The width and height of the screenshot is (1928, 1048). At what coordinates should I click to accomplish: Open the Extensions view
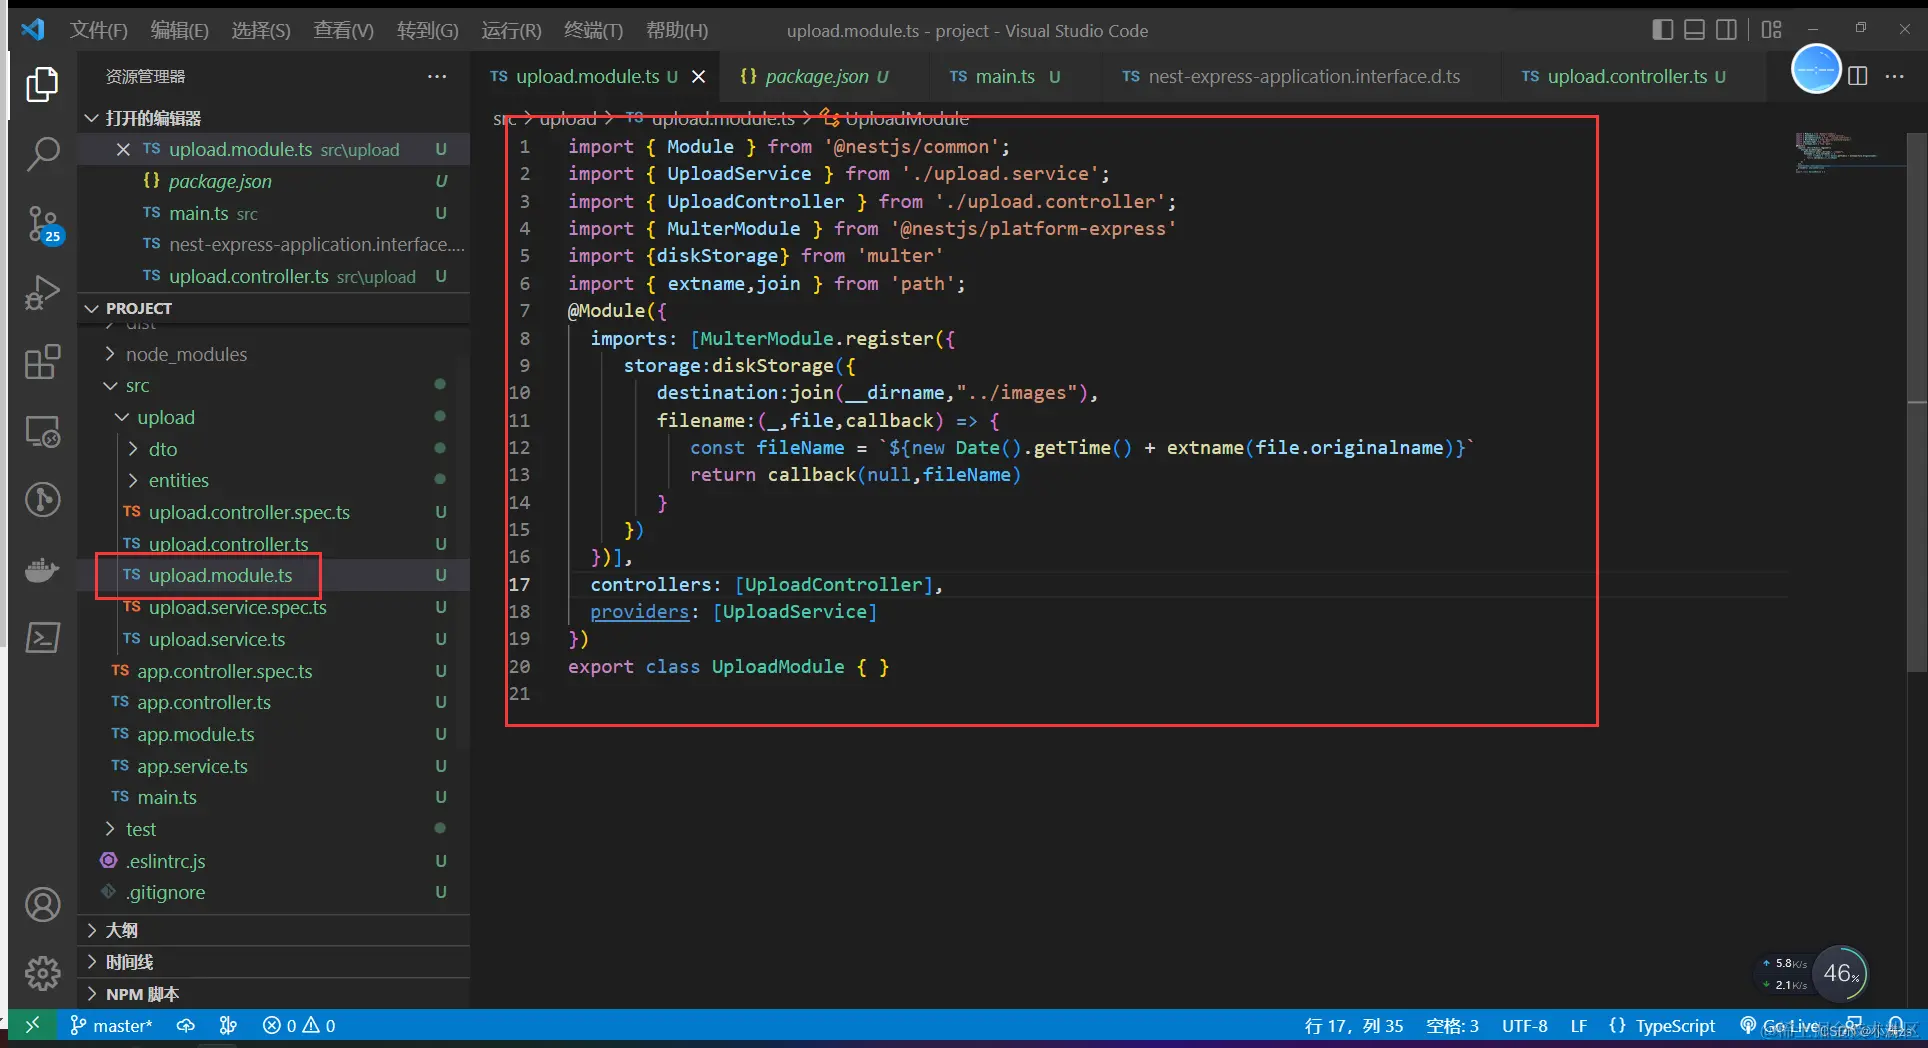[x=42, y=362]
